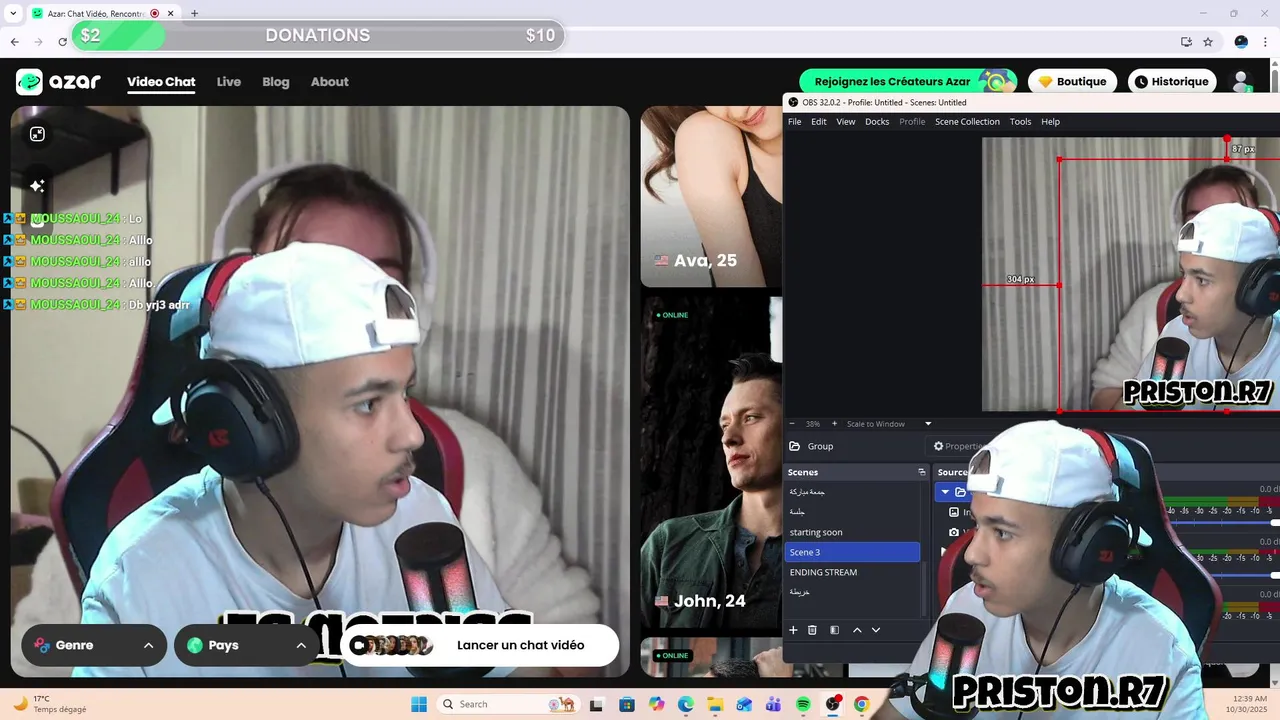Open a new Chrome tab
This screenshot has width=1280, height=720.
(x=194, y=13)
